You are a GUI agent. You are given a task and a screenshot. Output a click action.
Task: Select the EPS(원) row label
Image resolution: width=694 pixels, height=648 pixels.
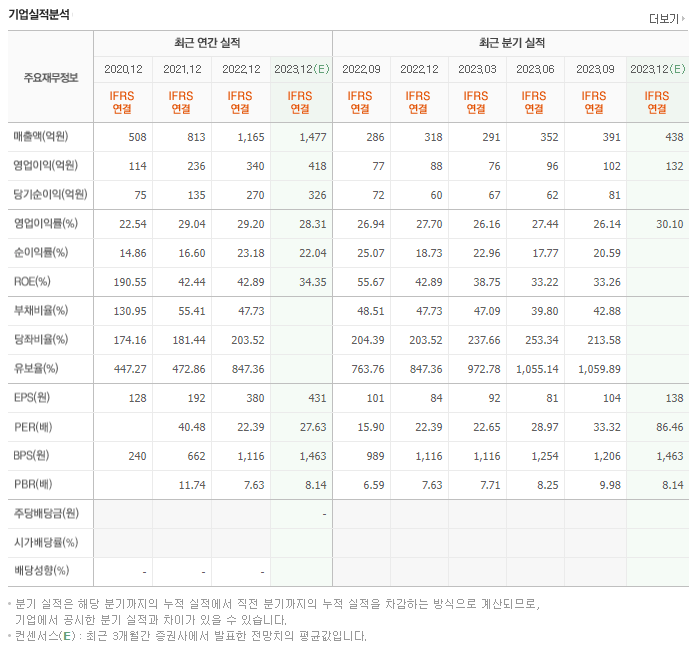[x=32, y=397]
